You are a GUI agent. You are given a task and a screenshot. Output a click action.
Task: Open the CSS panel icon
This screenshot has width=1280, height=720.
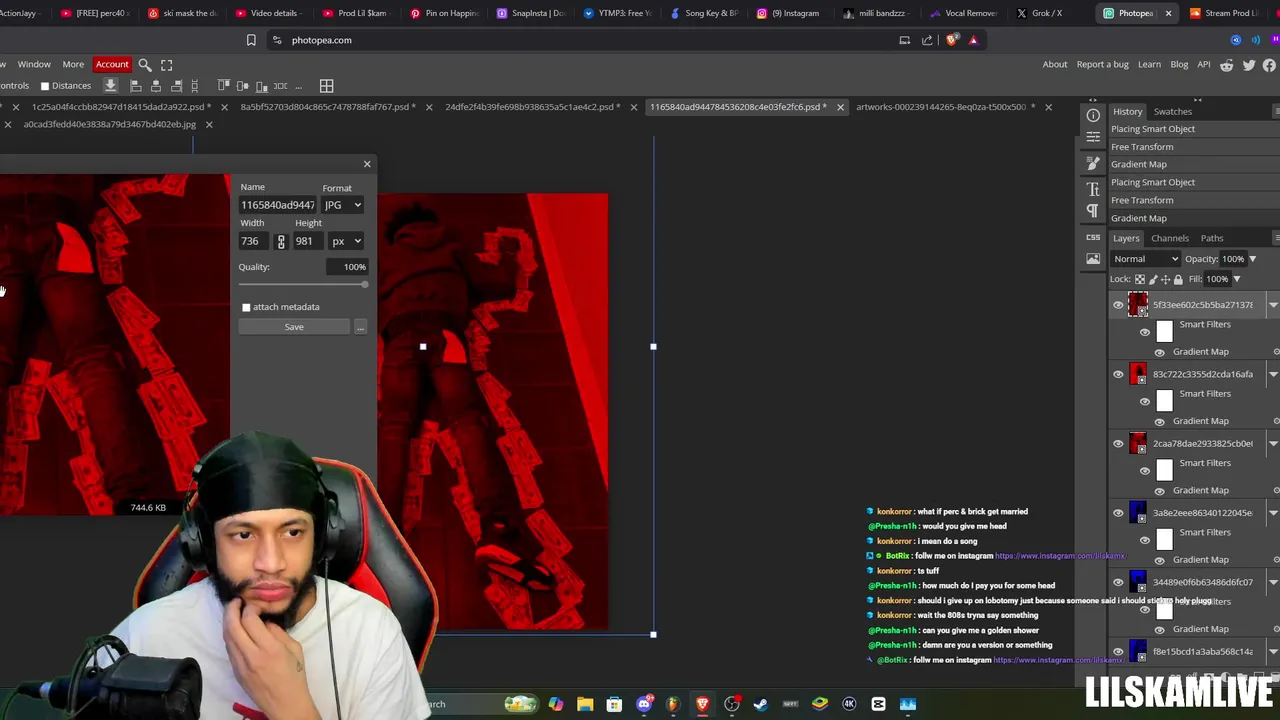pos(1093,237)
